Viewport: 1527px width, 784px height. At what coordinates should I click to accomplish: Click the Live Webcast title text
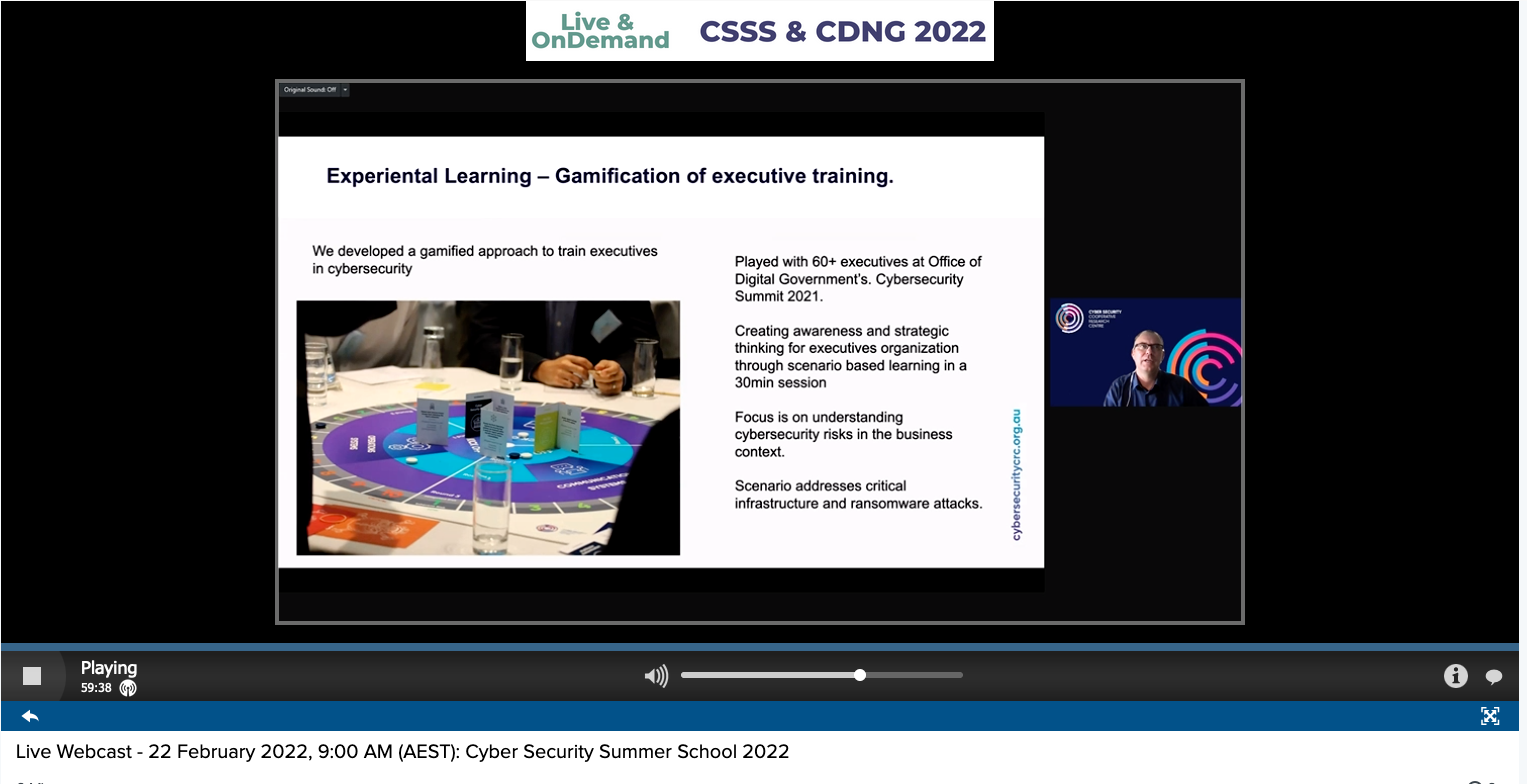[x=402, y=752]
